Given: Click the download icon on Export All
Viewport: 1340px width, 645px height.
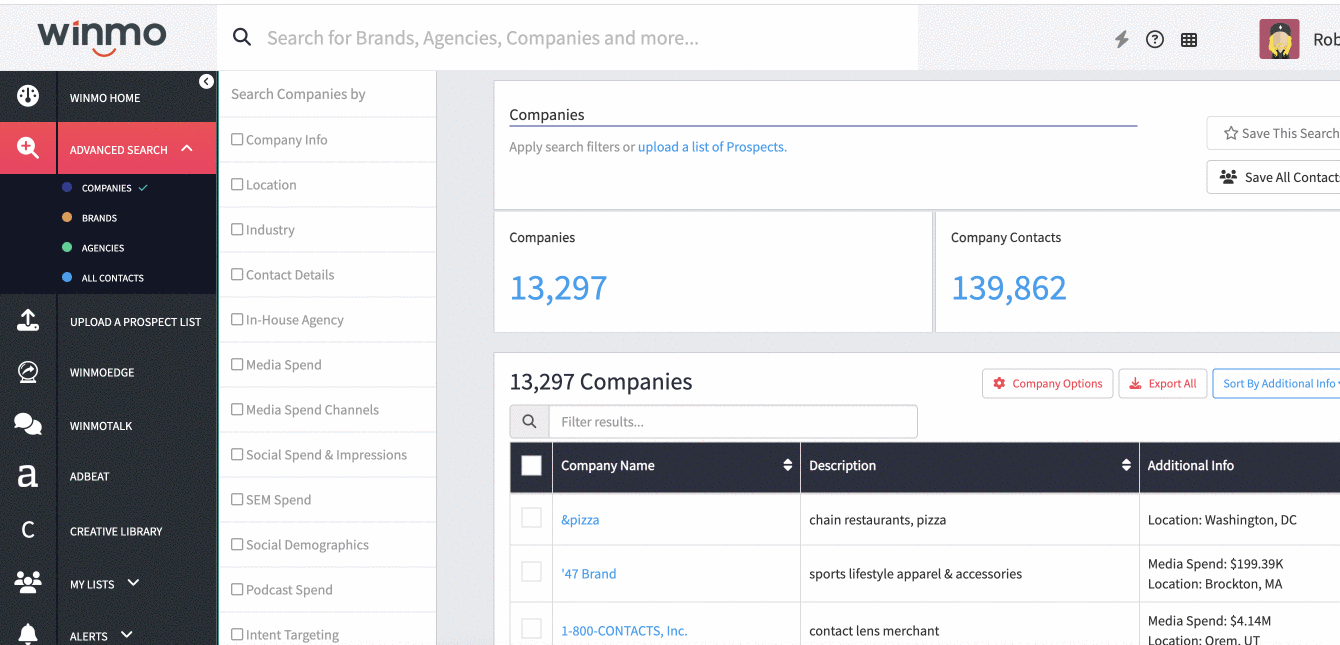Looking at the screenshot, I should pyautogui.click(x=1136, y=383).
